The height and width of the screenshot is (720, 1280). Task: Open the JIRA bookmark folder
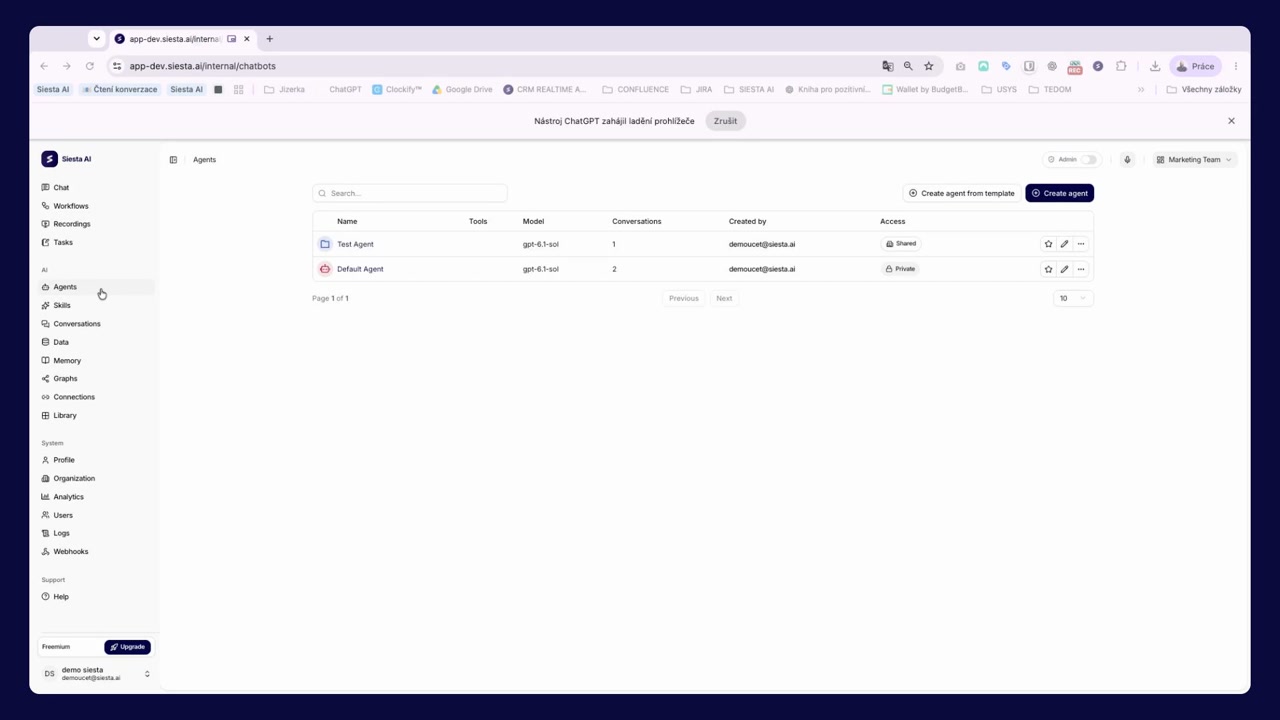coord(697,89)
